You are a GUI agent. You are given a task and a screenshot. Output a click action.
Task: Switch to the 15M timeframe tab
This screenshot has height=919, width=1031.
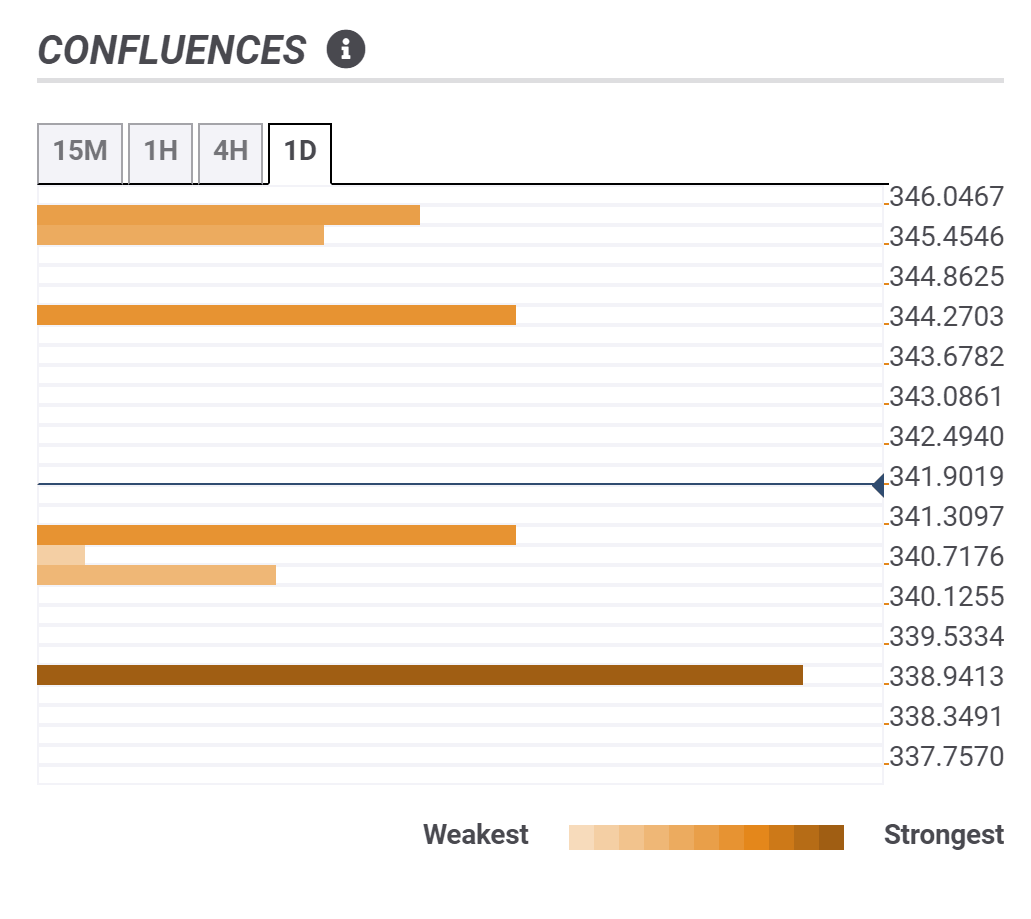pyautogui.click(x=80, y=152)
